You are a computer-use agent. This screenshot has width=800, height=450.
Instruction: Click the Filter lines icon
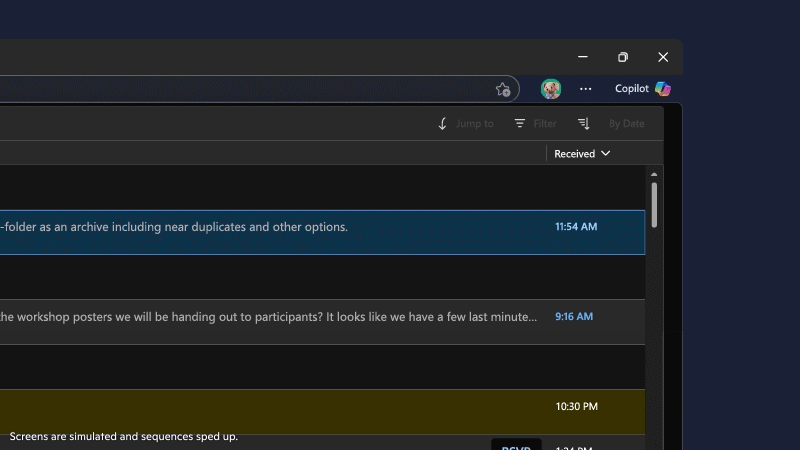pyautogui.click(x=520, y=124)
